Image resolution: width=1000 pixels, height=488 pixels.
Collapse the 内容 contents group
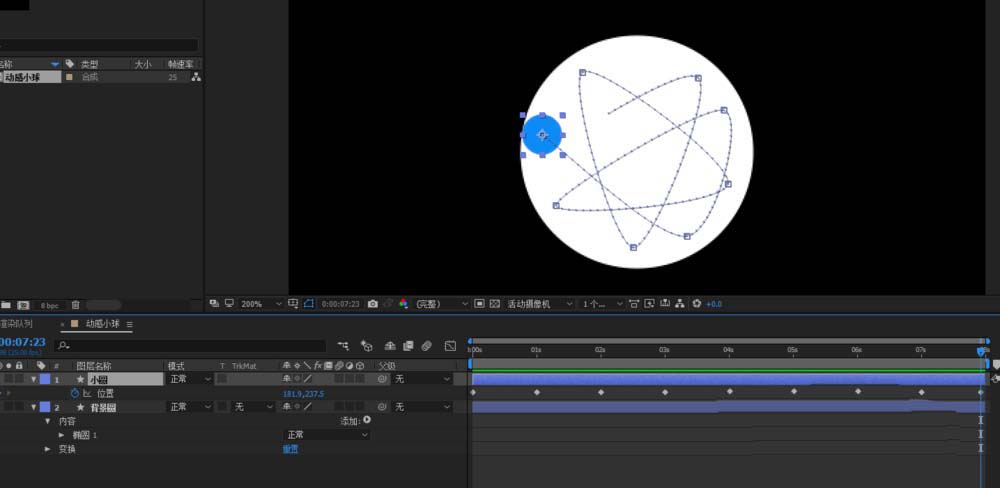point(47,421)
